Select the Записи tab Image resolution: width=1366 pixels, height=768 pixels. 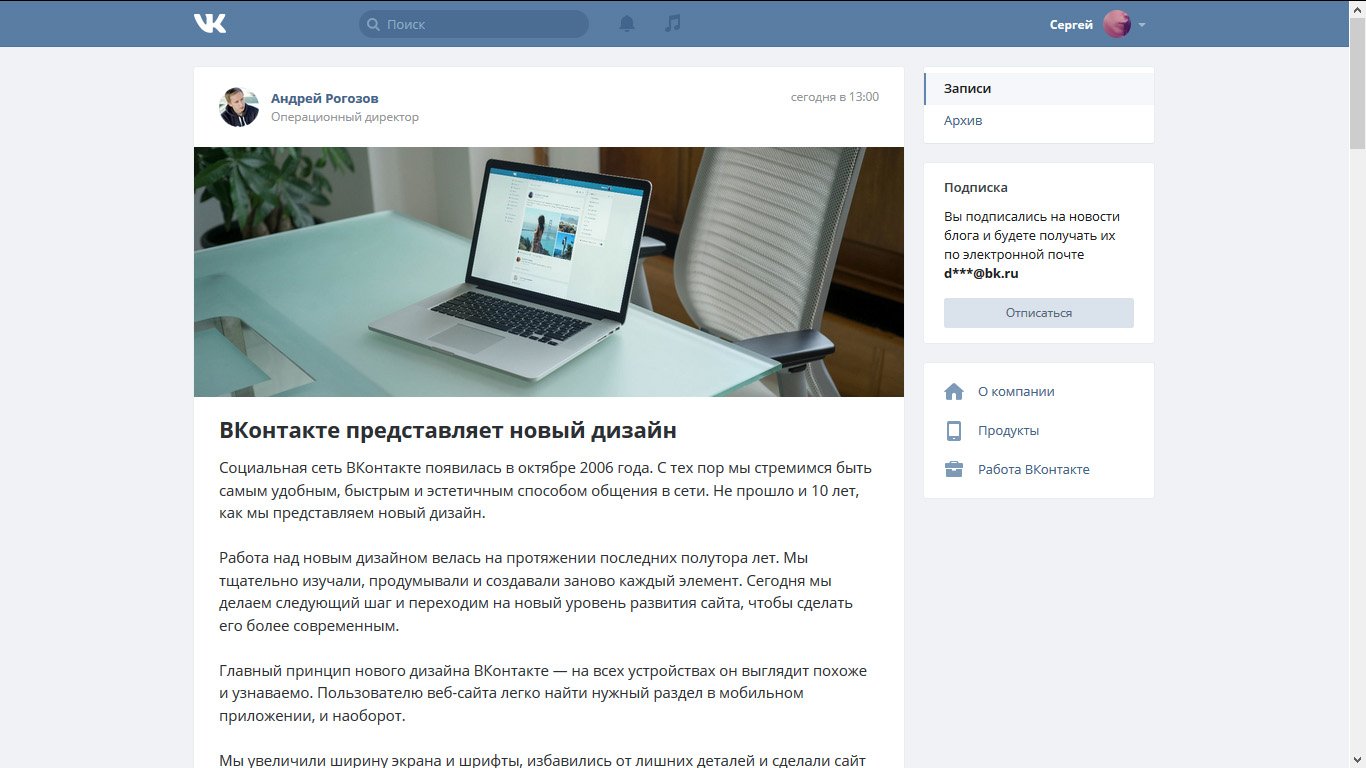pos(1039,88)
